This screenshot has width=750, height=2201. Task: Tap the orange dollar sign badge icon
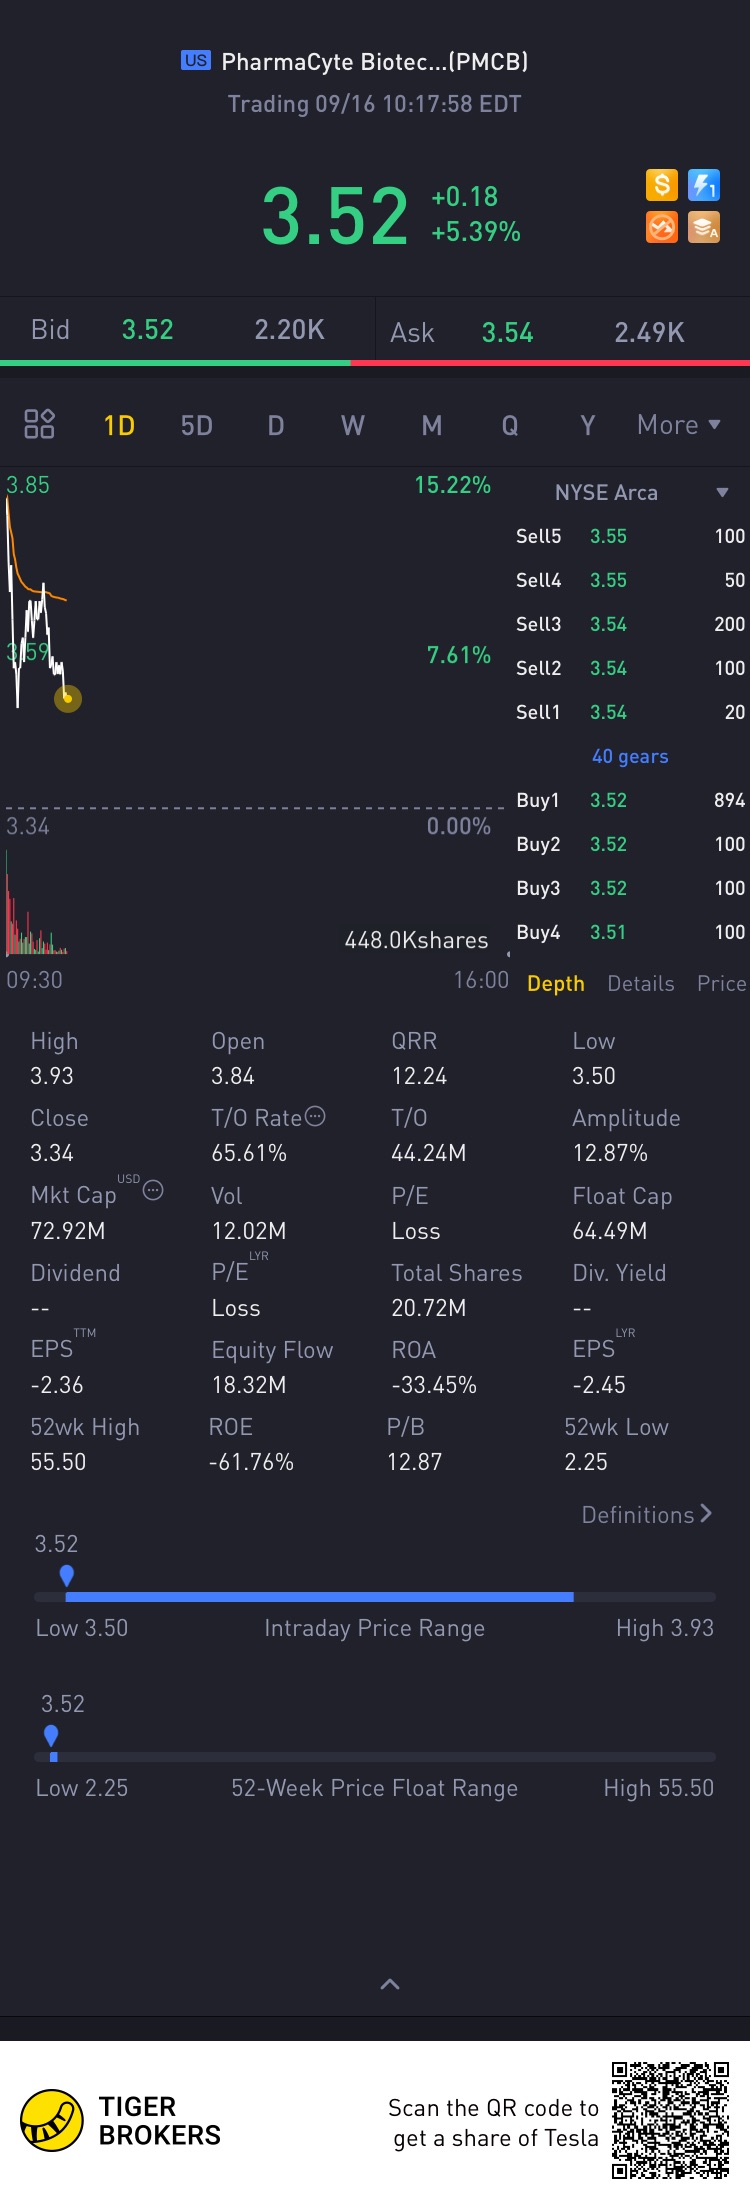(x=661, y=185)
